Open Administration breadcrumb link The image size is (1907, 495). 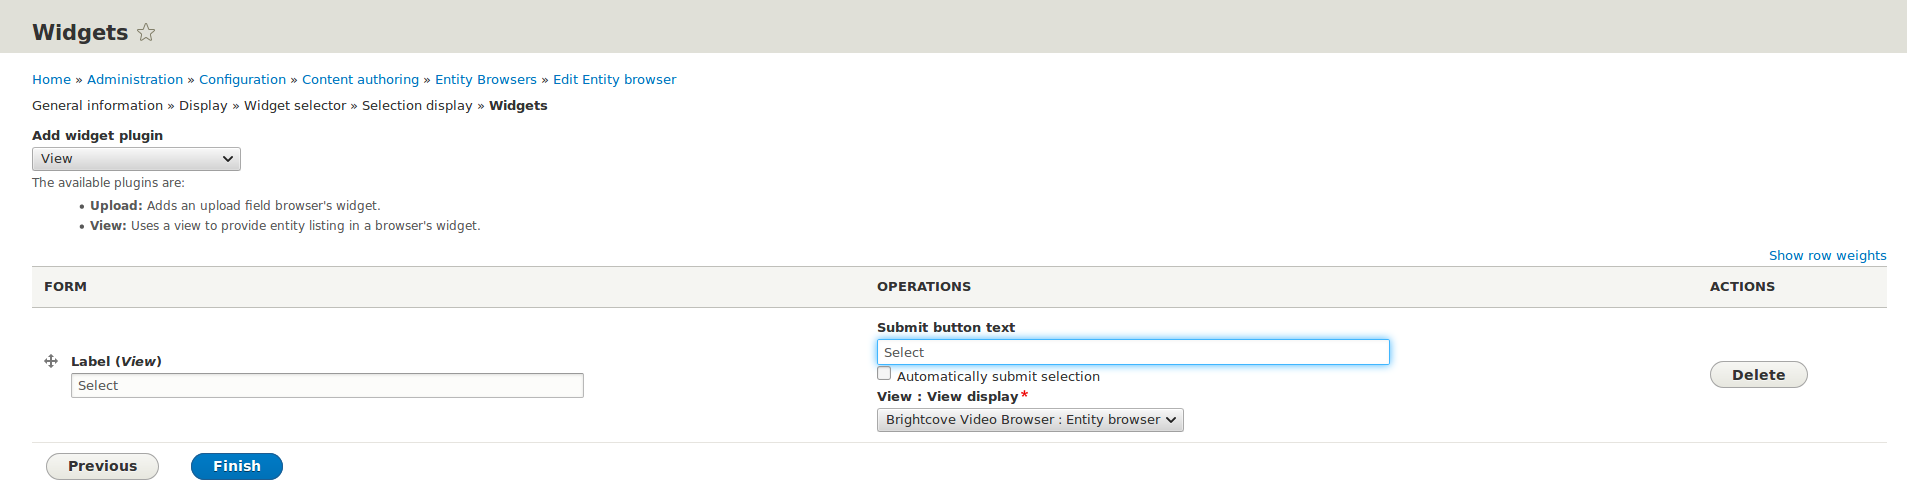click(135, 80)
